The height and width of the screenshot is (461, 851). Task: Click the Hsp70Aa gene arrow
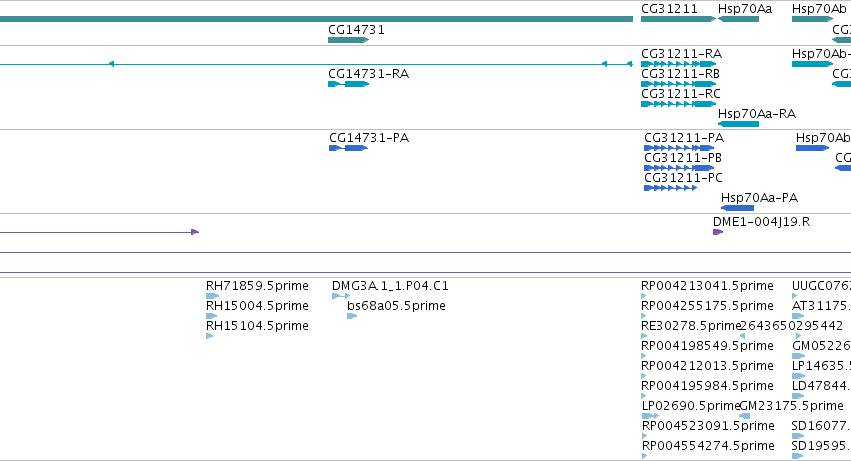[x=738, y=19]
